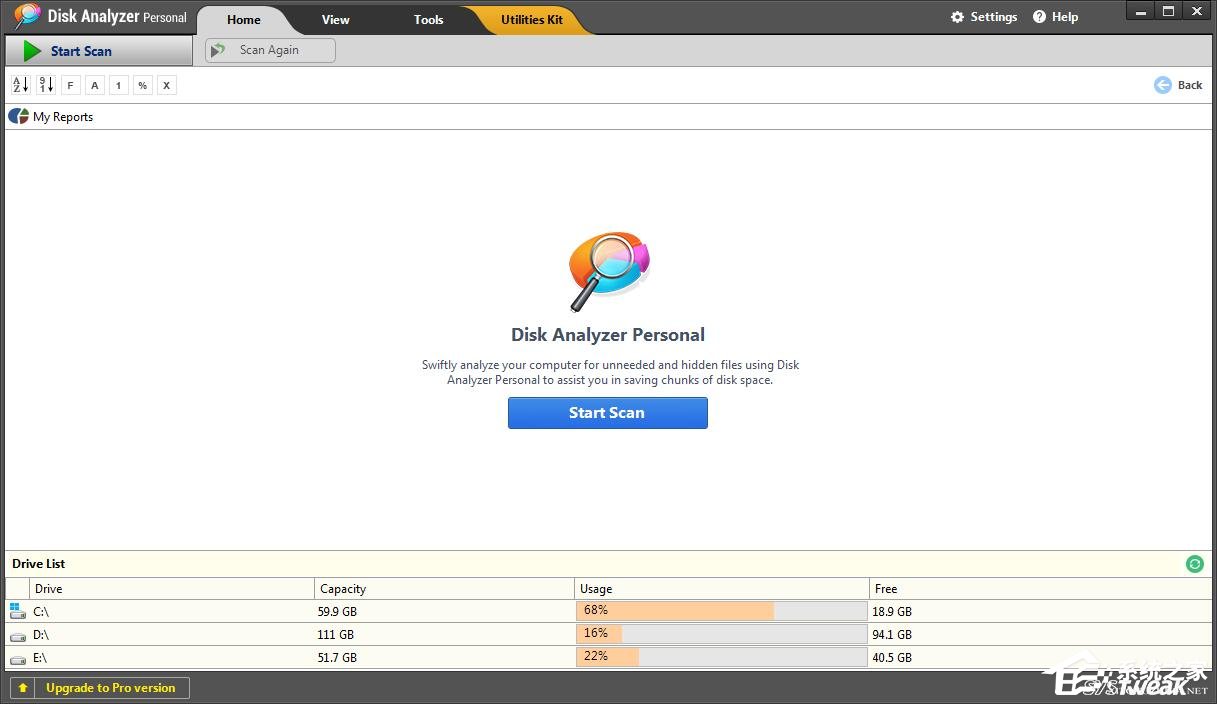The image size is (1217, 704).
Task: Open the Utilities Kit tab
Action: point(531,19)
